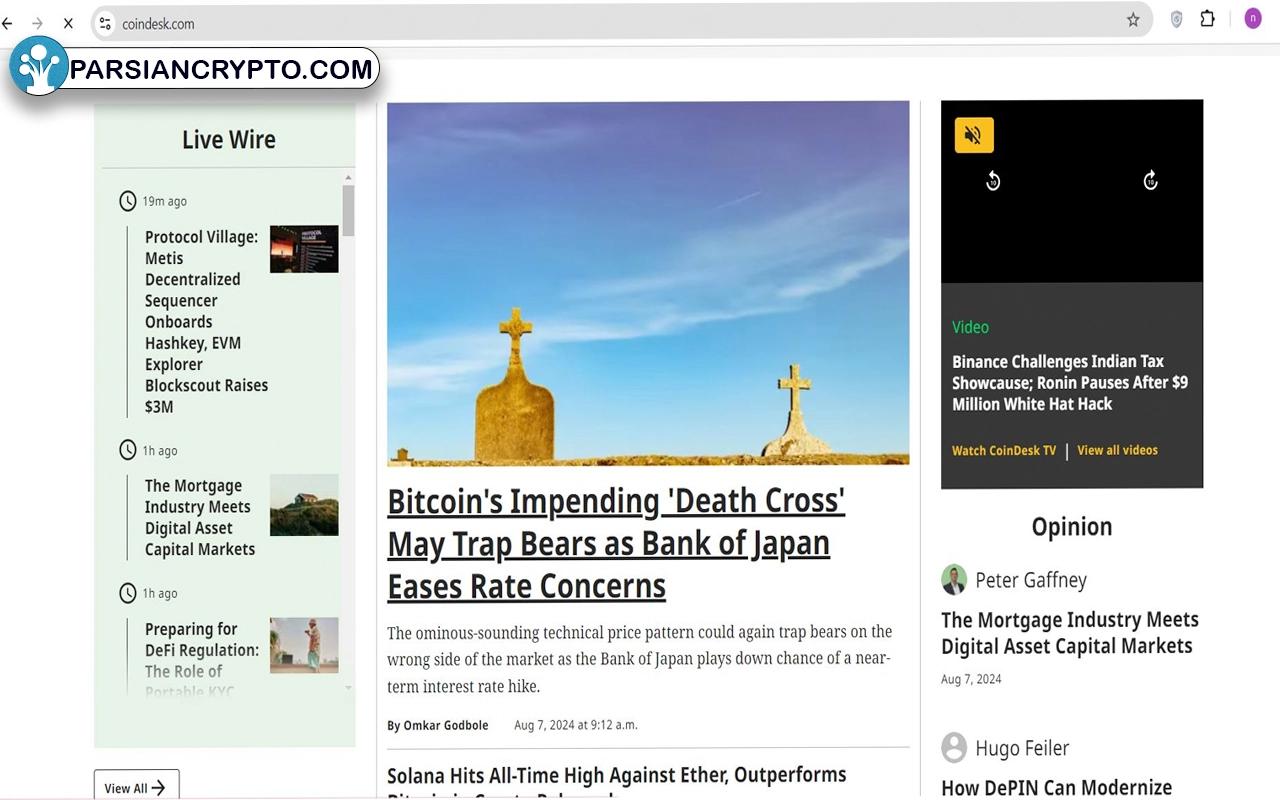This screenshot has width=1280, height=800.
Task: Open author Omkar Godbole's page
Action: pos(445,725)
